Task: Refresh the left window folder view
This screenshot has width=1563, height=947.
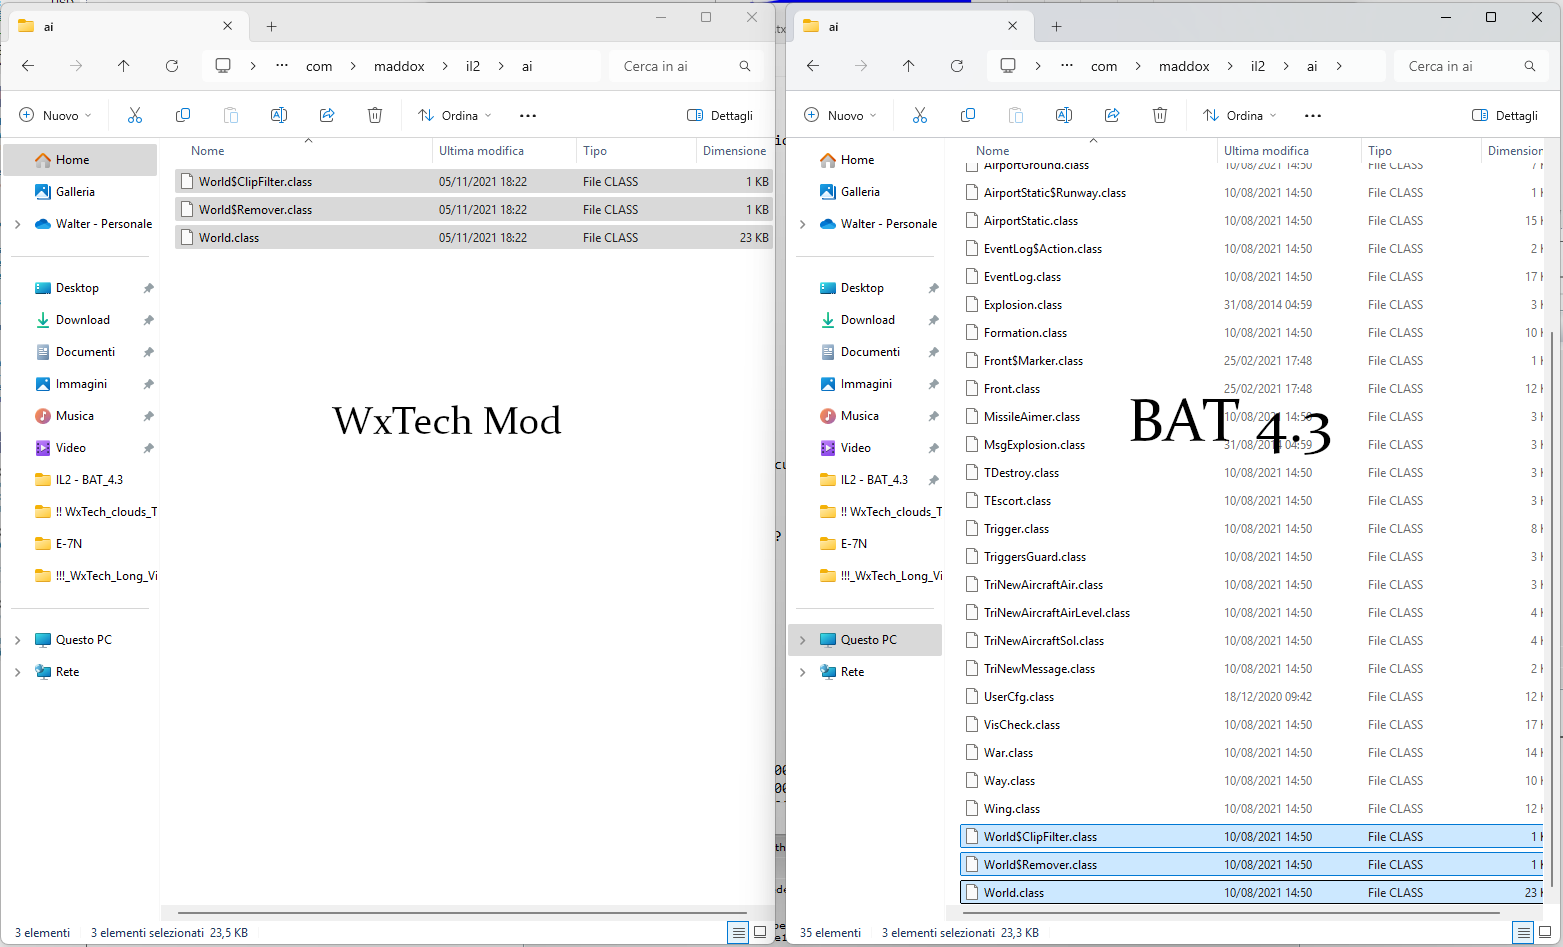Action: click(x=172, y=66)
